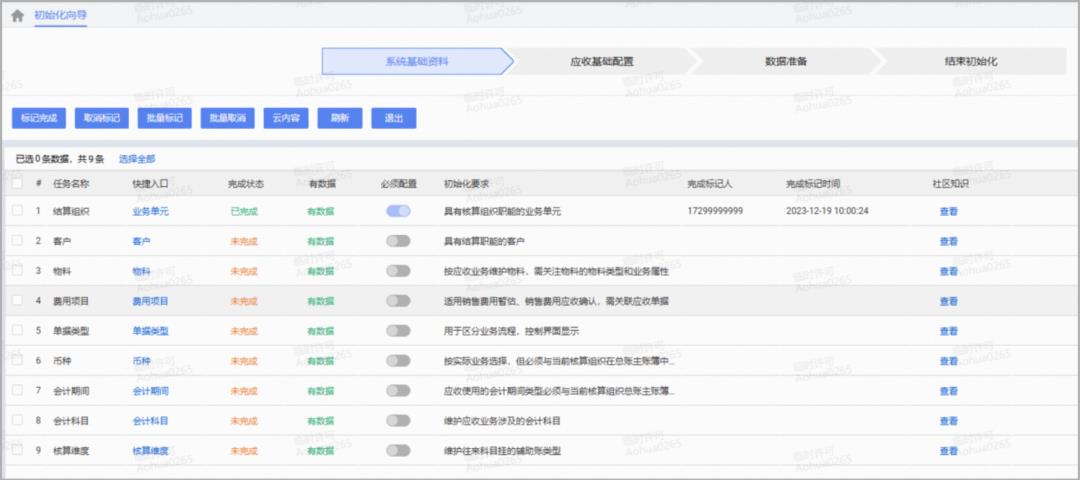Viewport: 1080px width, 480px height.
Task: Open the 会计期间 quick entry link
Action: point(150,391)
